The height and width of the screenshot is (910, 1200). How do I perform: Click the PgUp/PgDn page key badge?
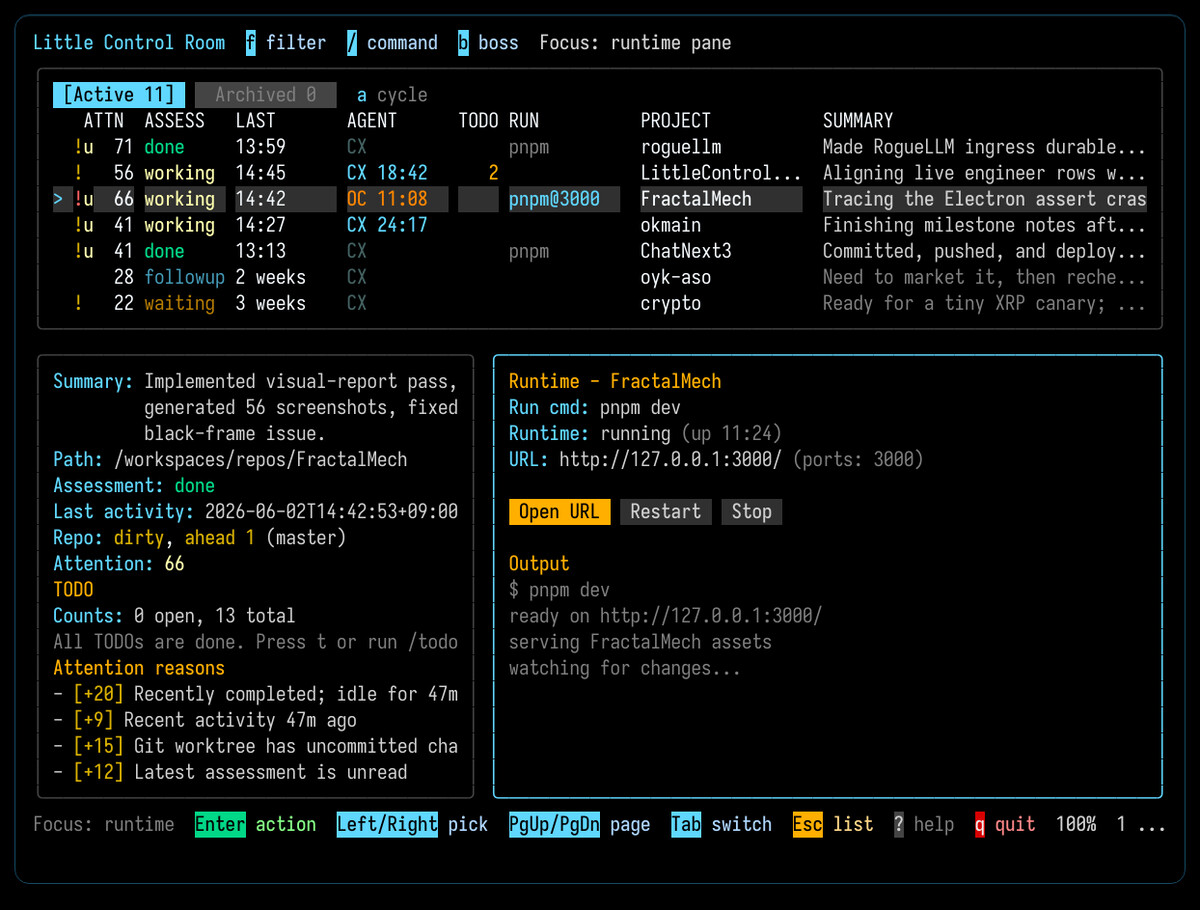(x=554, y=825)
